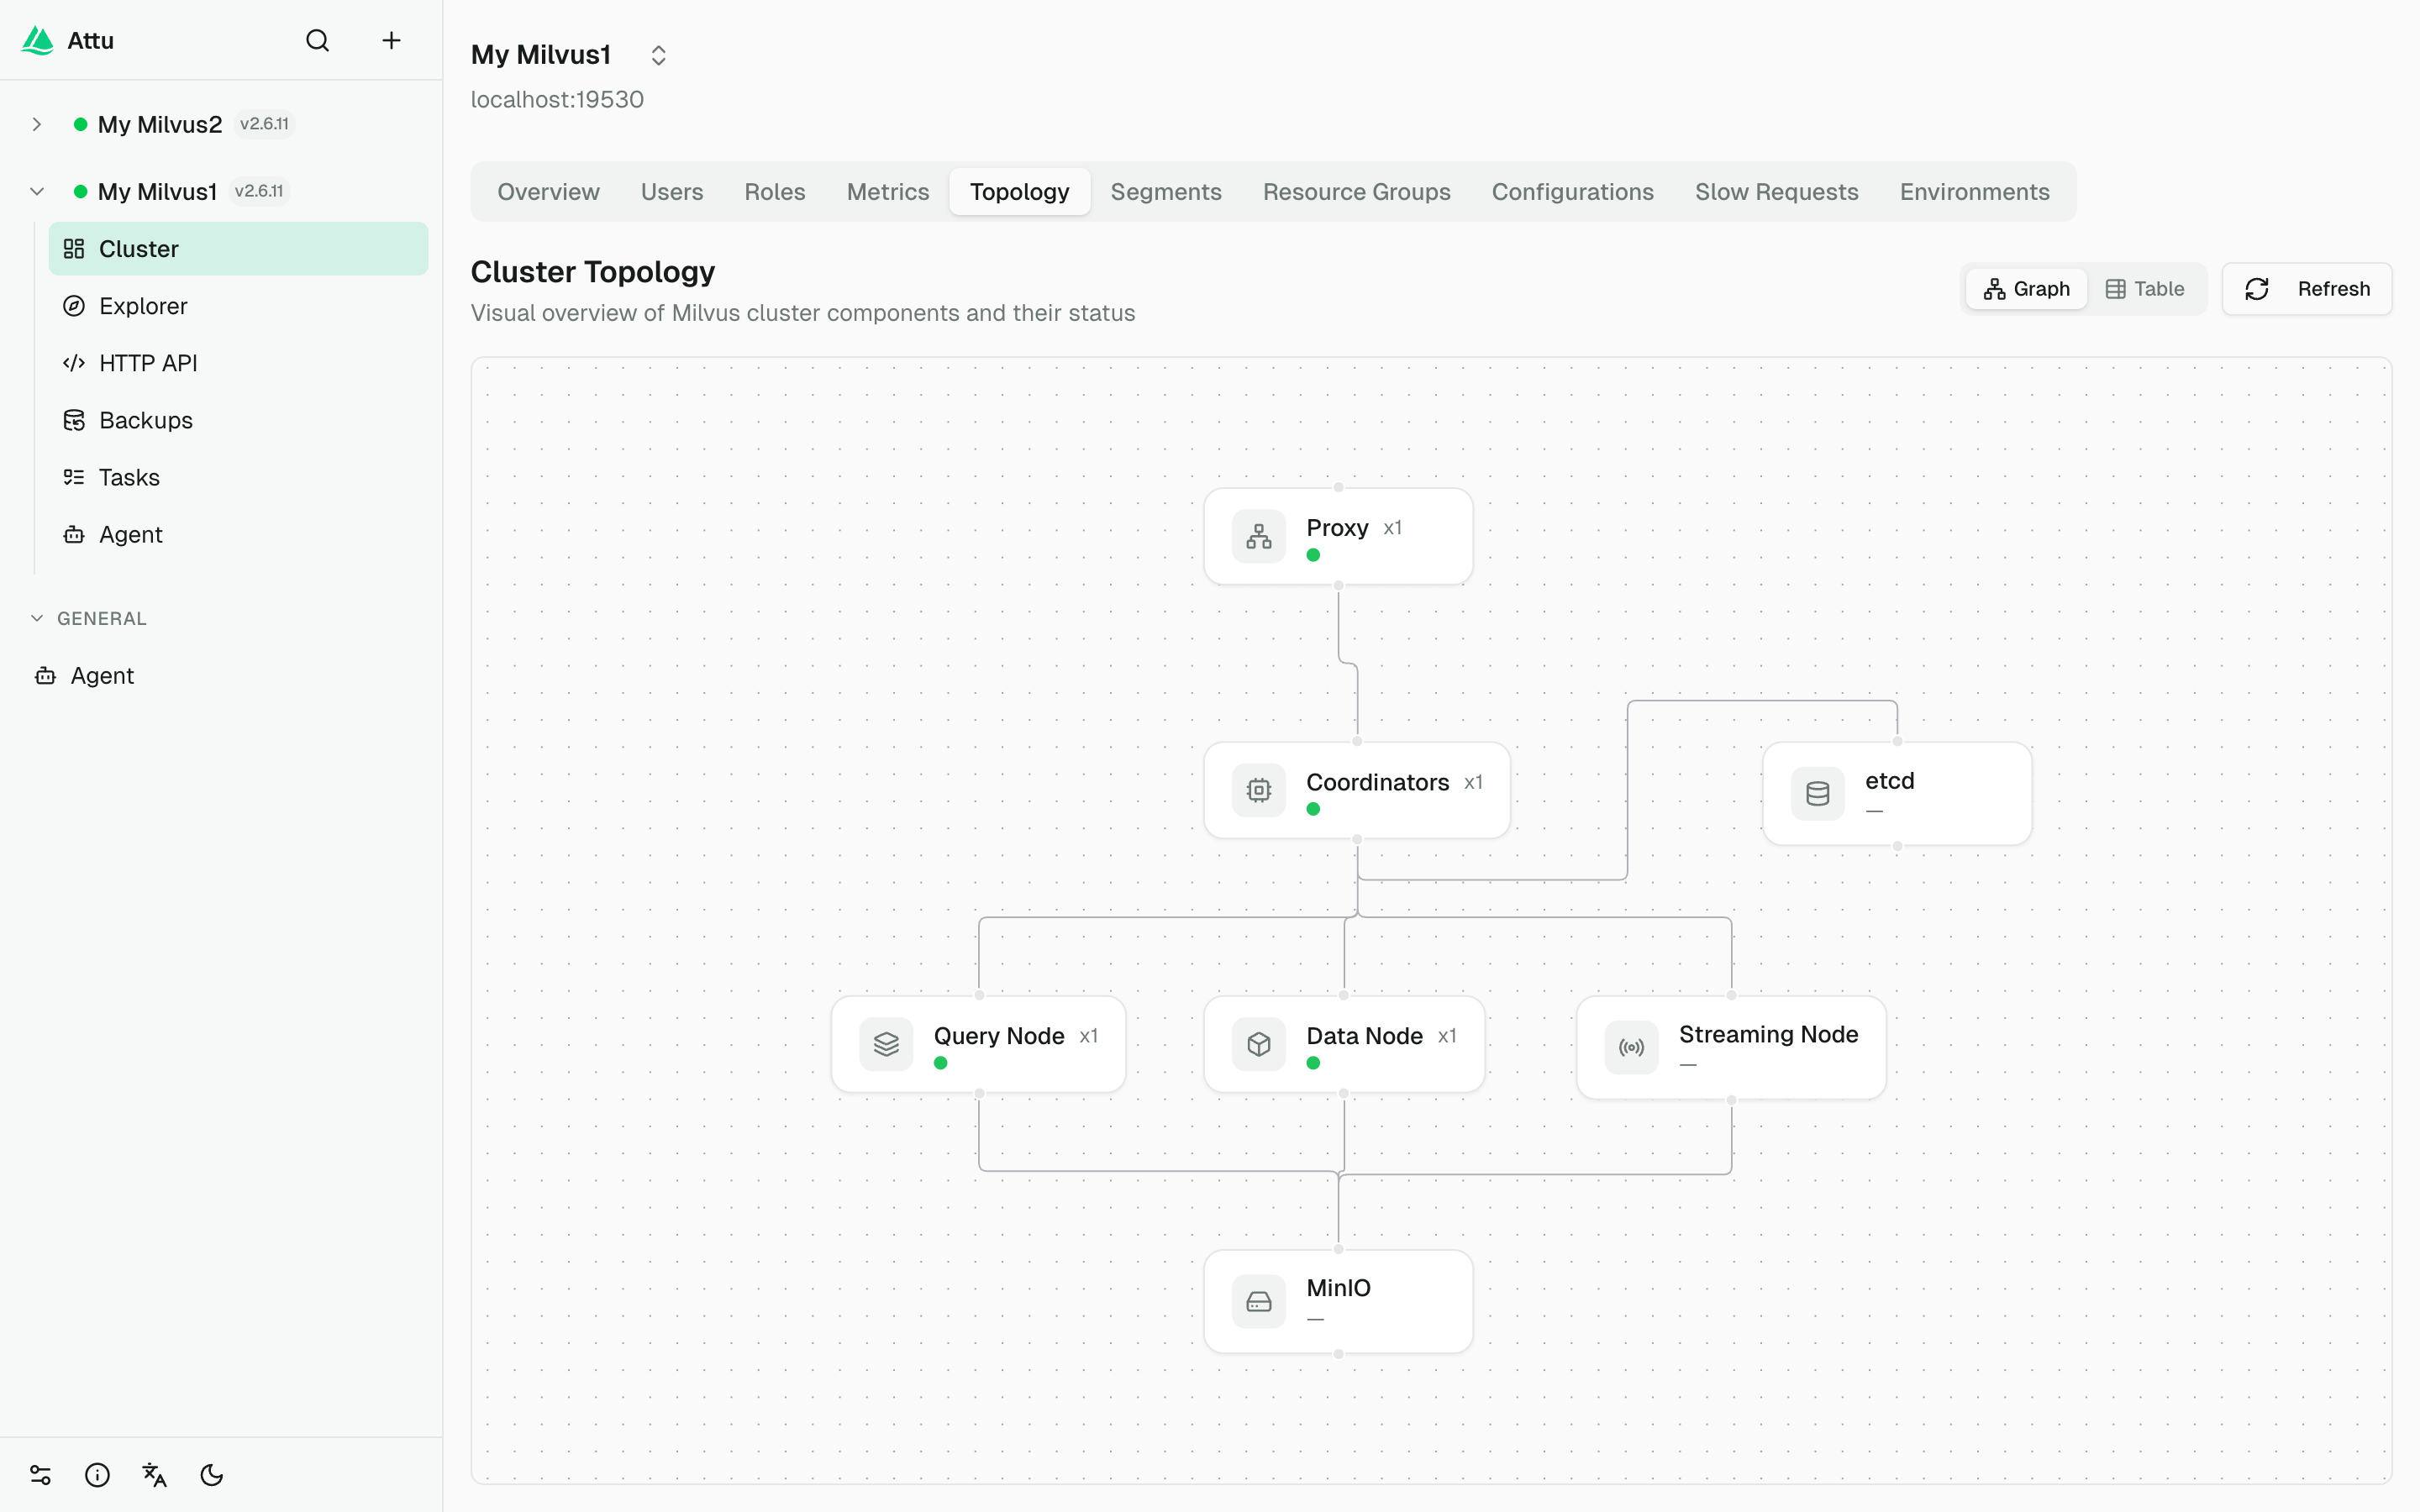Click the Cluster Topology heading
The width and height of the screenshot is (2420, 1512).
click(x=593, y=272)
